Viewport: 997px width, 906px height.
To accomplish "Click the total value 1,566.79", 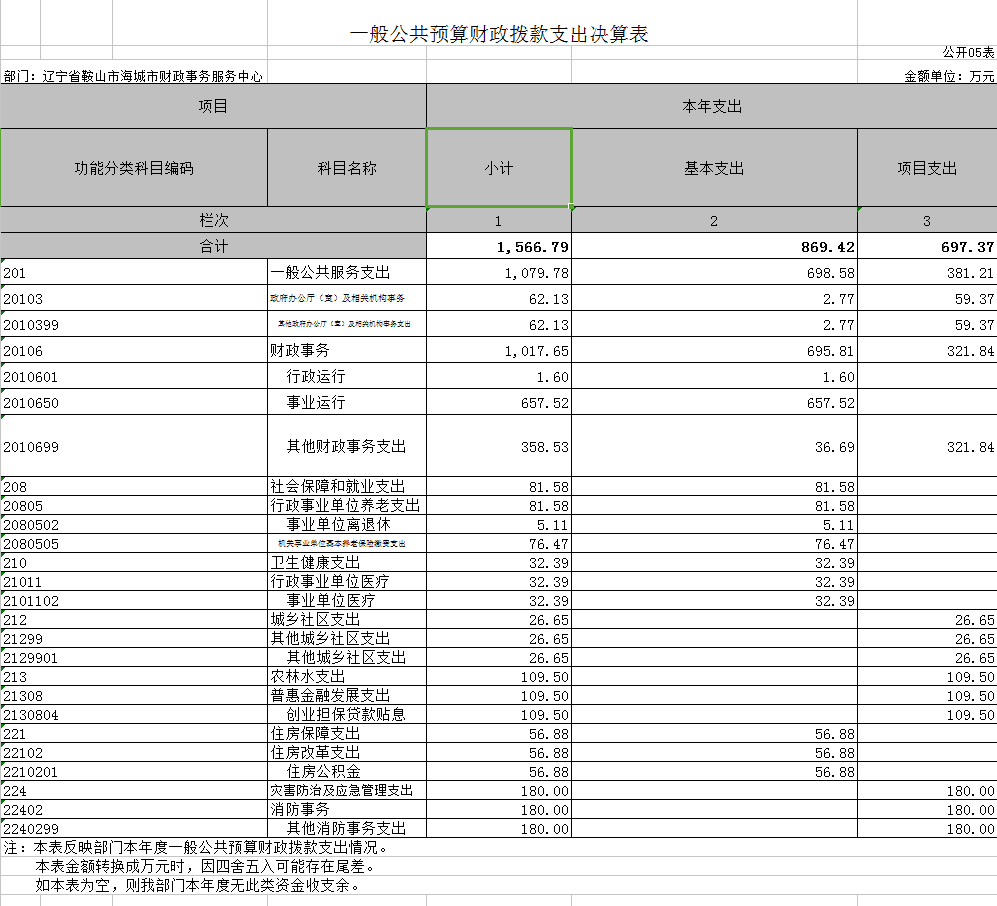I will click(499, 246).
